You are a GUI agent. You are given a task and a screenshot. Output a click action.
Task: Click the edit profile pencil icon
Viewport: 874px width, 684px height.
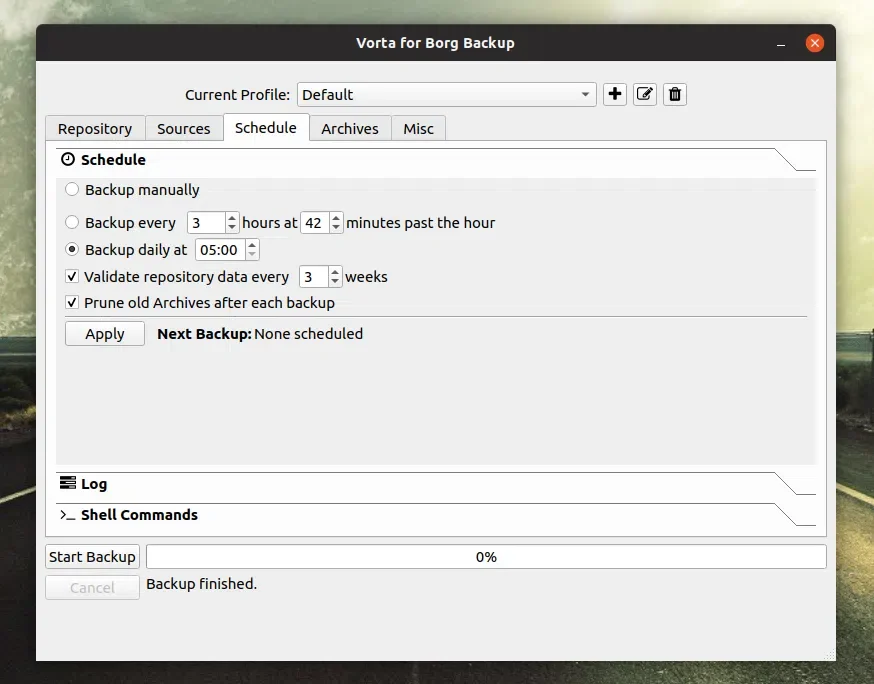tap(645, 94)
